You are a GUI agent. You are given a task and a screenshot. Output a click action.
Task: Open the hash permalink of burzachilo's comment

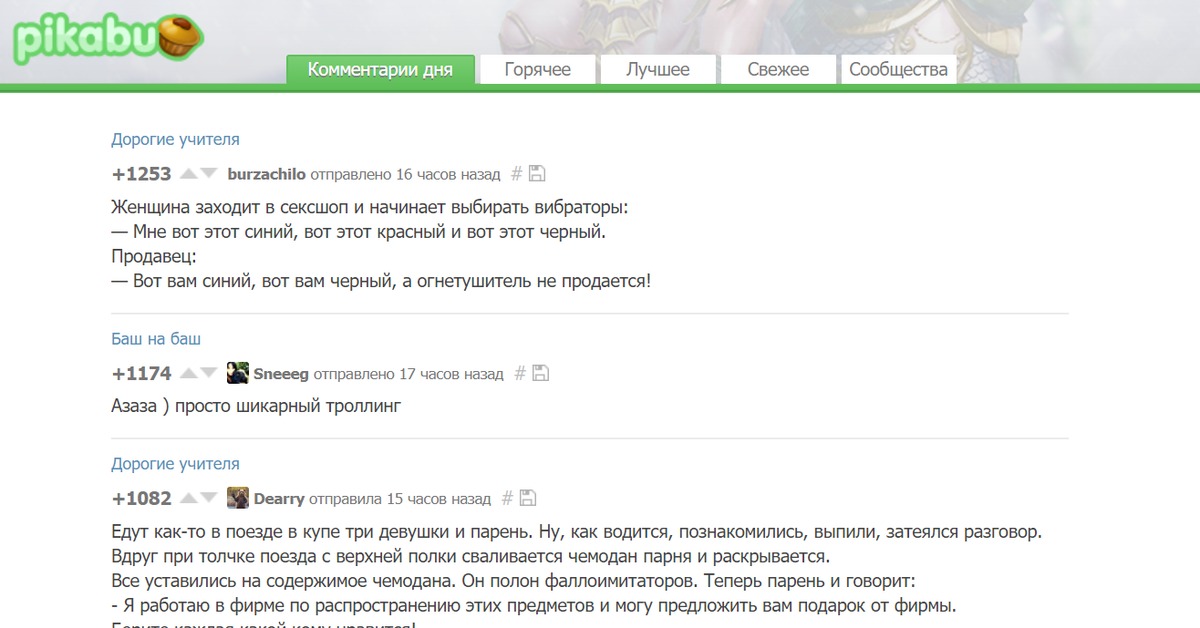coord(516,174)
